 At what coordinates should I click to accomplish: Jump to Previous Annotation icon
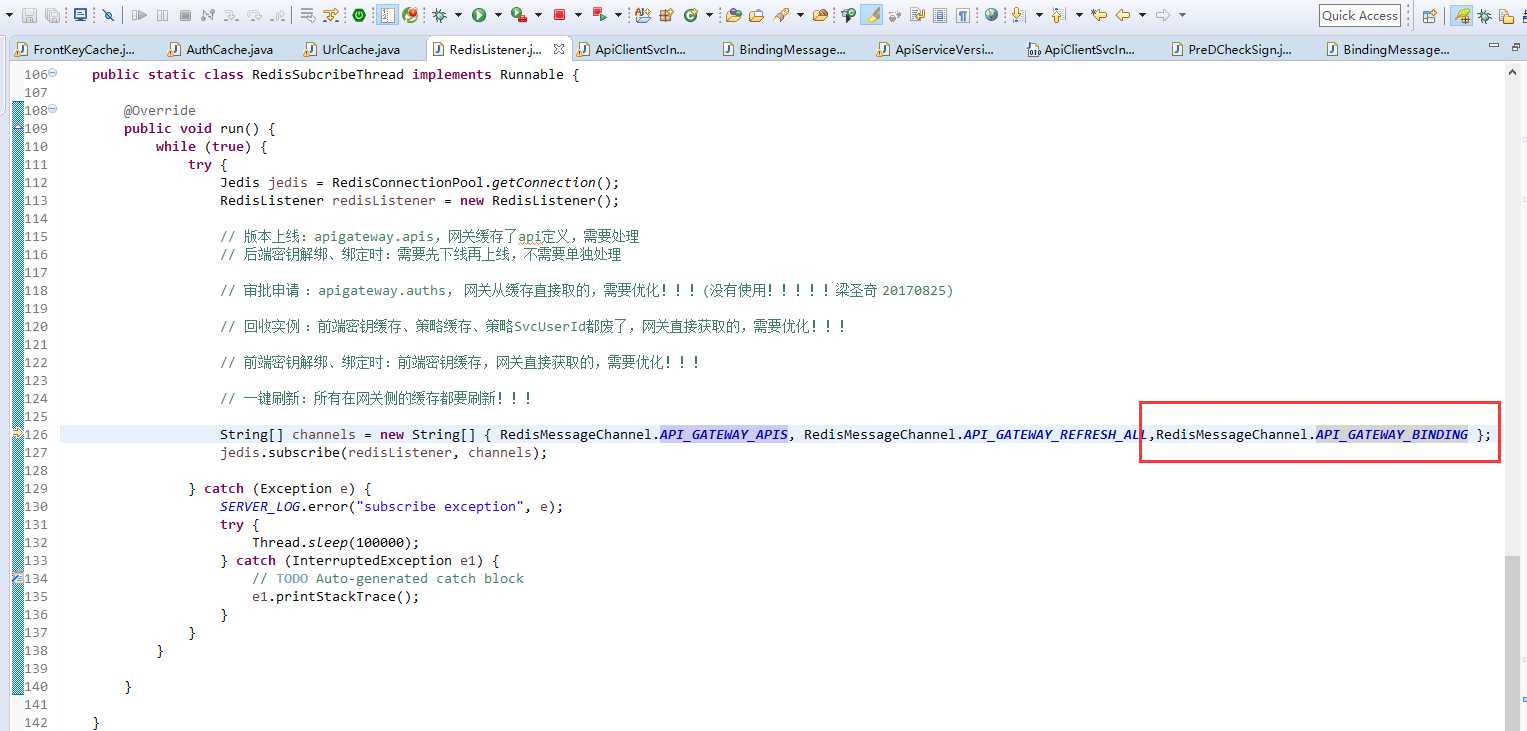point(1058,15)
